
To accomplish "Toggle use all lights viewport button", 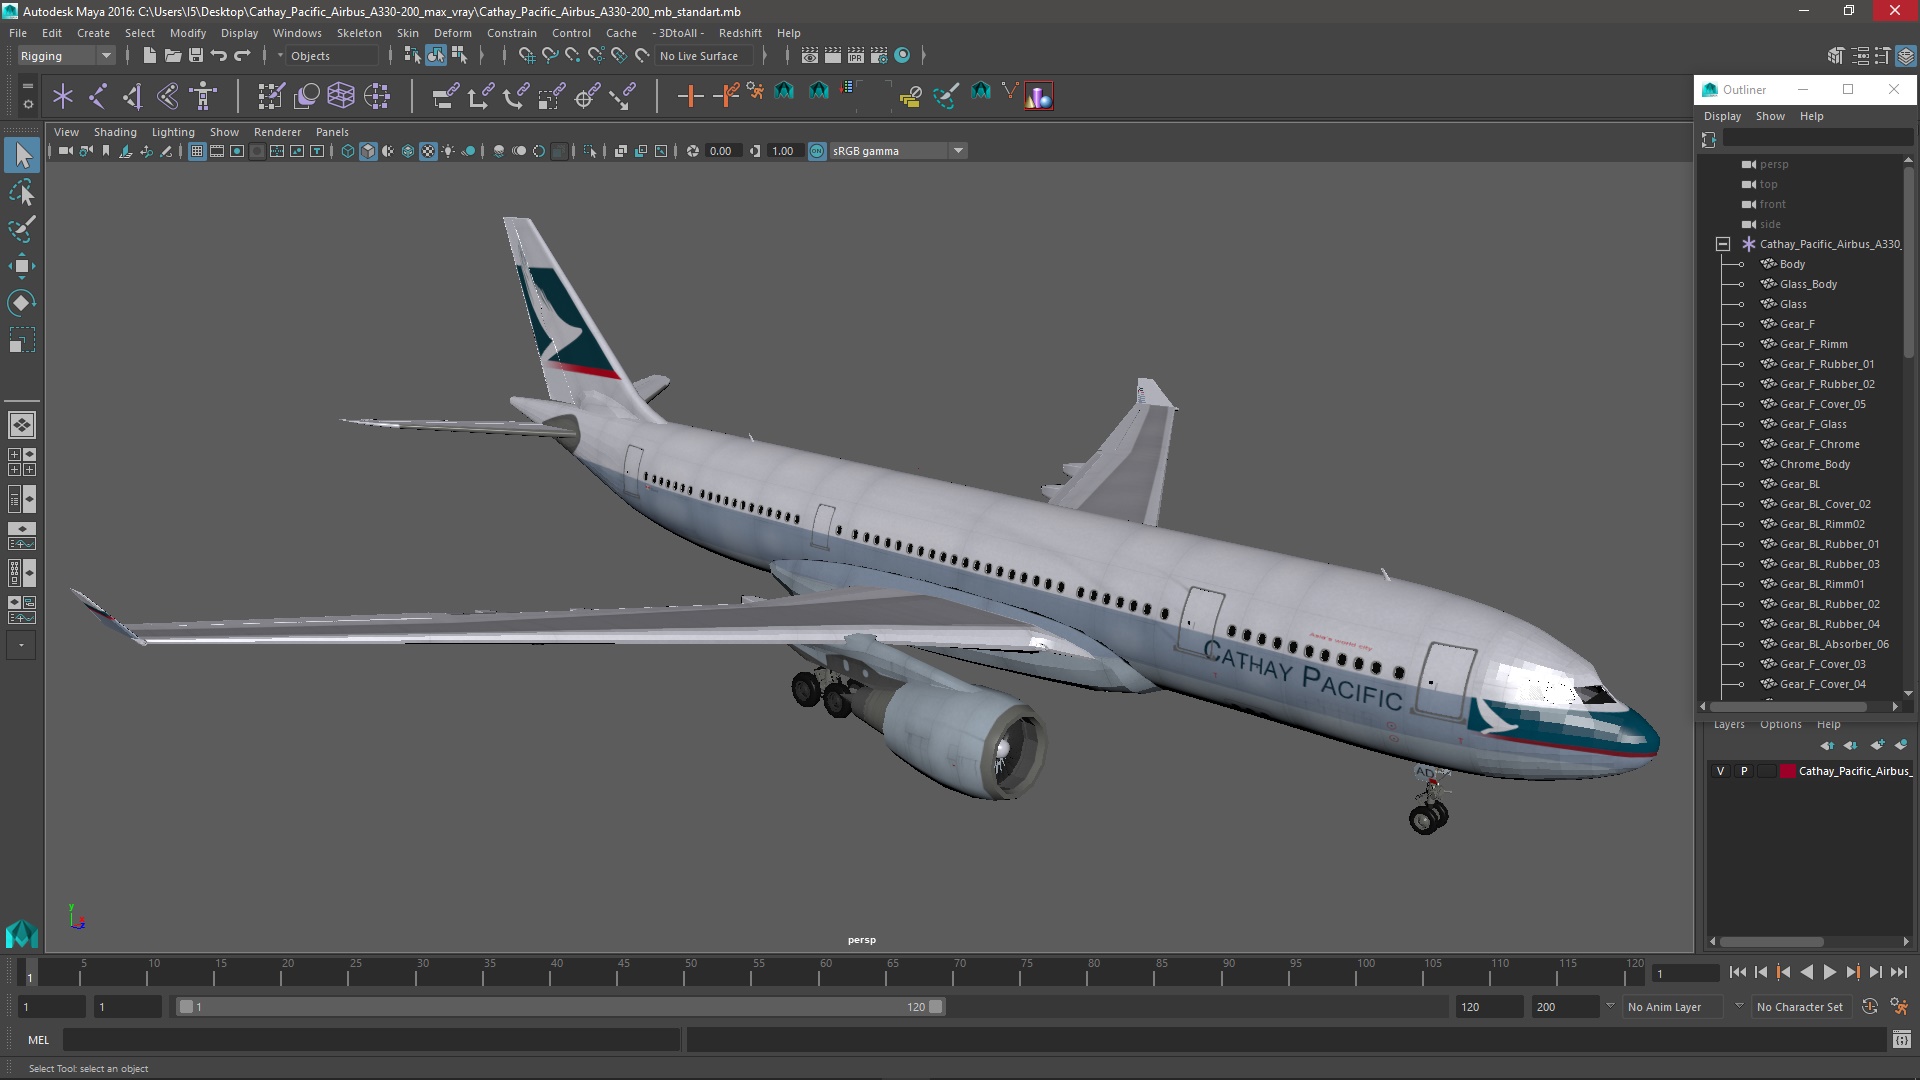I will [x=448, y=151].
